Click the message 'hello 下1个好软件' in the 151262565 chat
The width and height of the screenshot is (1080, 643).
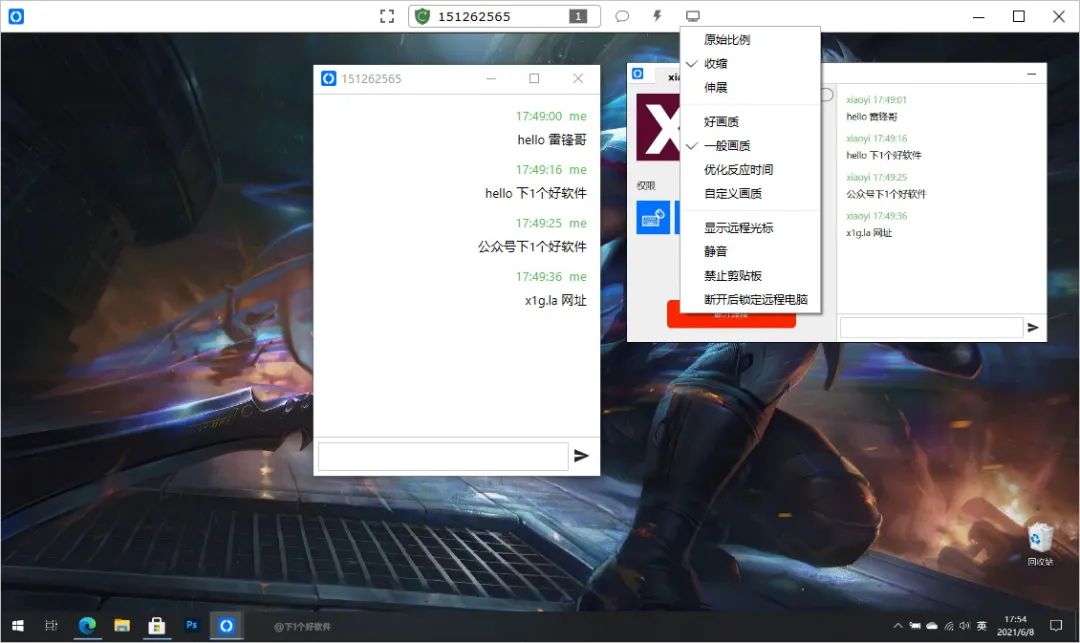click(x=536, y=193)
